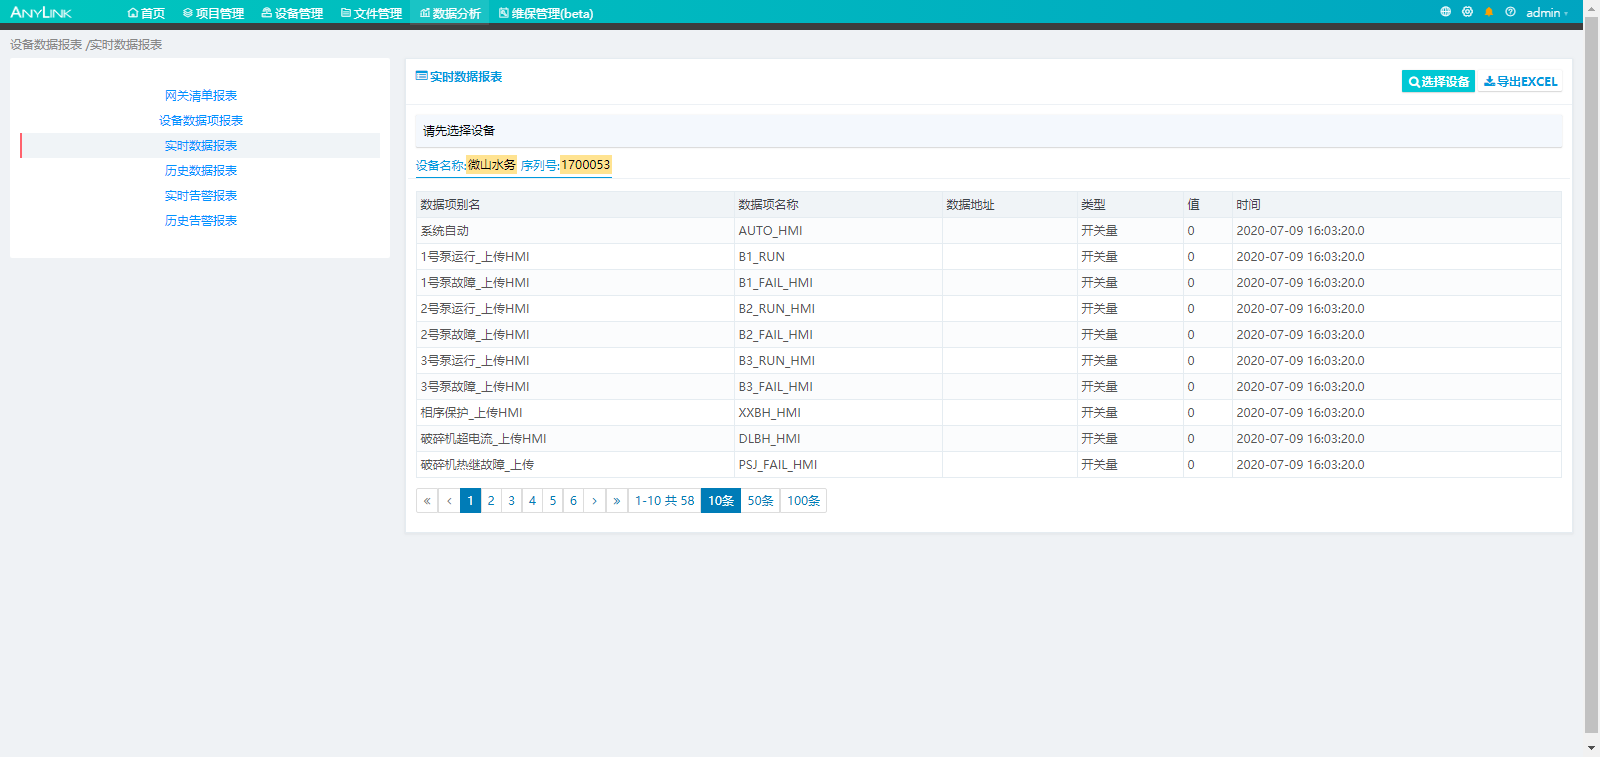Go to 首页 in top navigation
1600x757 pixels.
[x=146, y=13]
